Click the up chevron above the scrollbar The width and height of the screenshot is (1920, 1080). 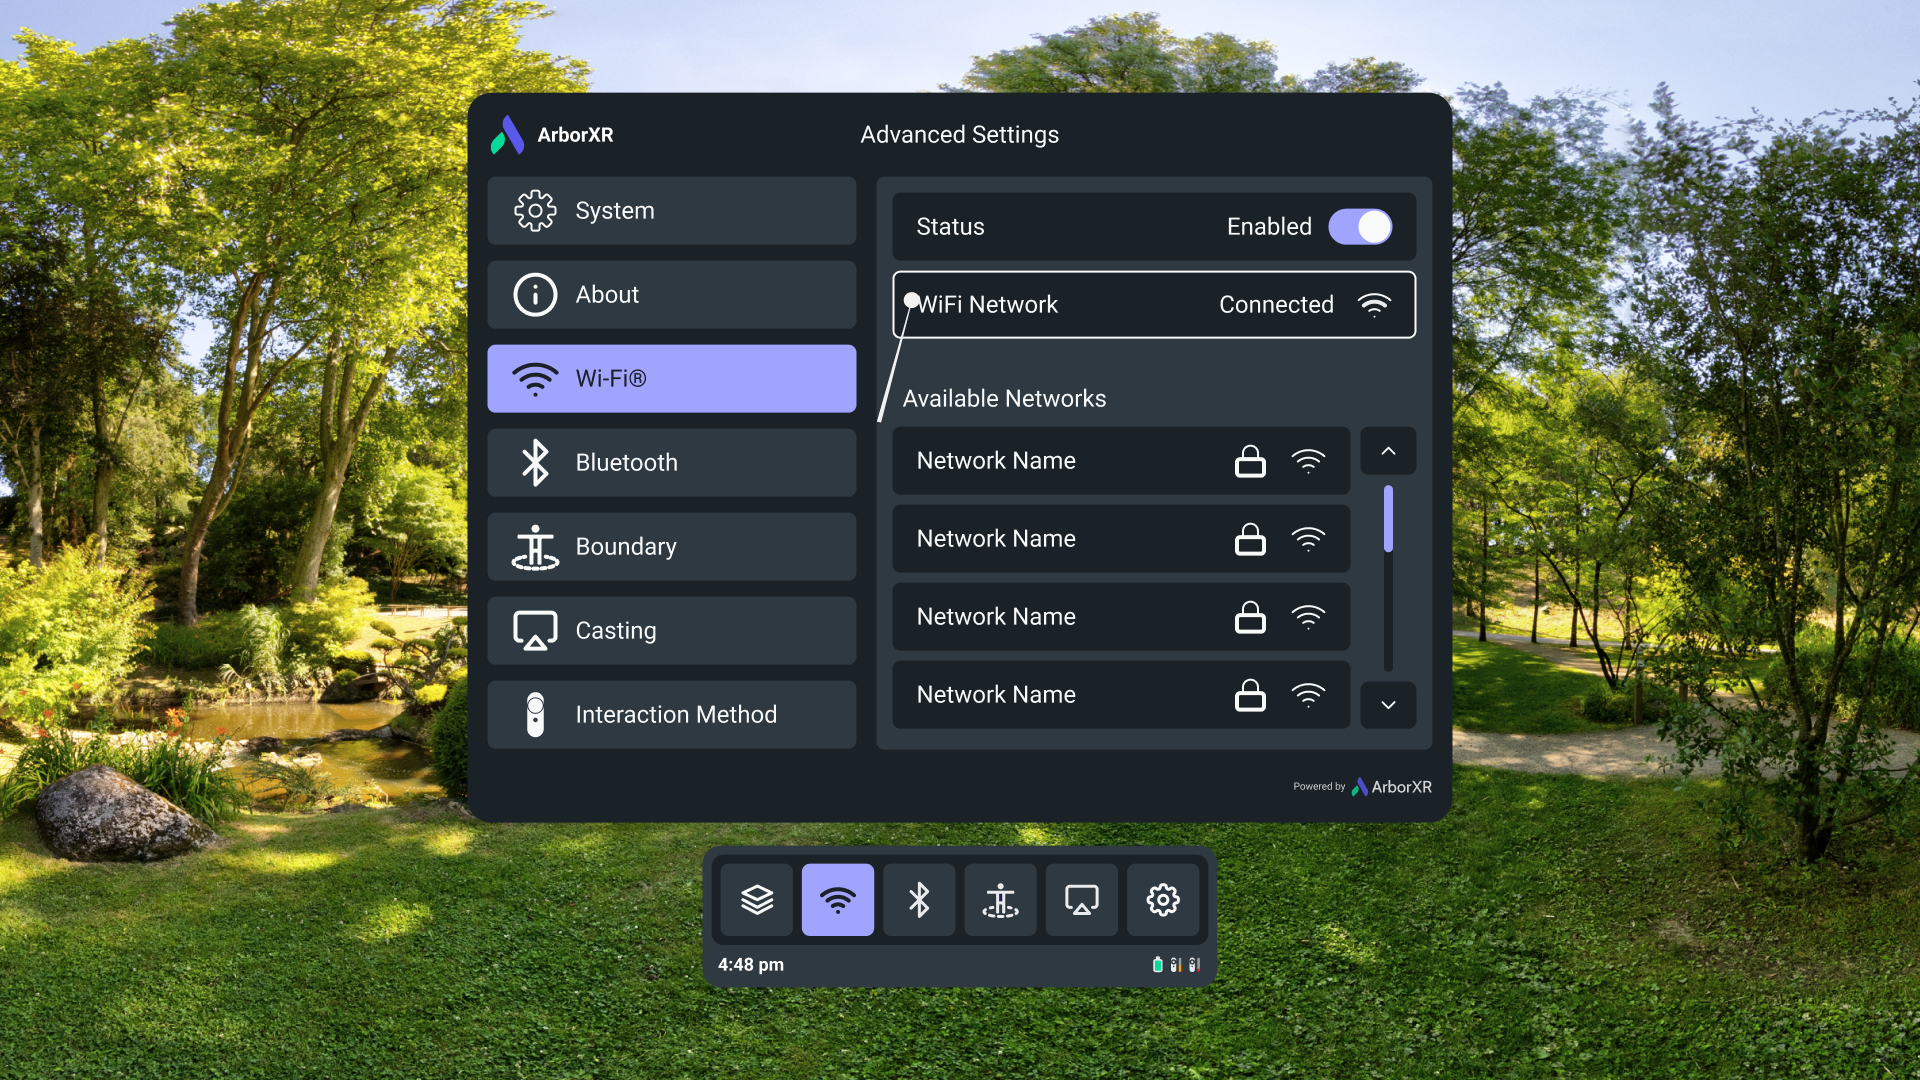(x=1388, y=451)
